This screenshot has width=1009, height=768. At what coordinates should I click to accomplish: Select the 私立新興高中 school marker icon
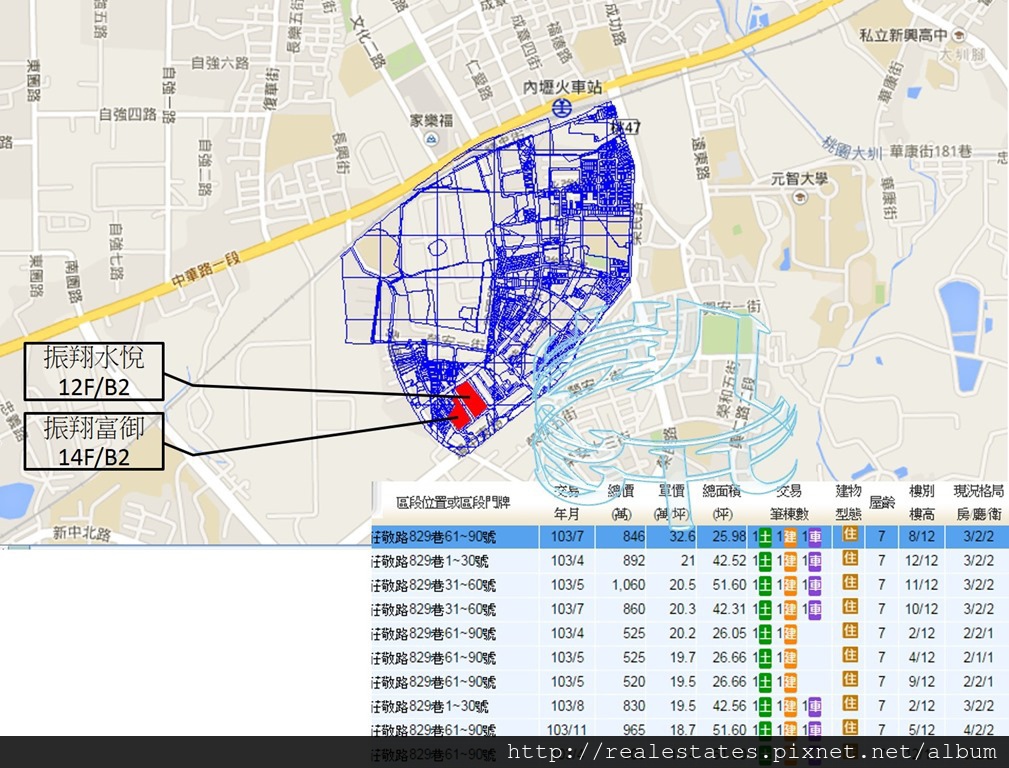coord(959,34)
